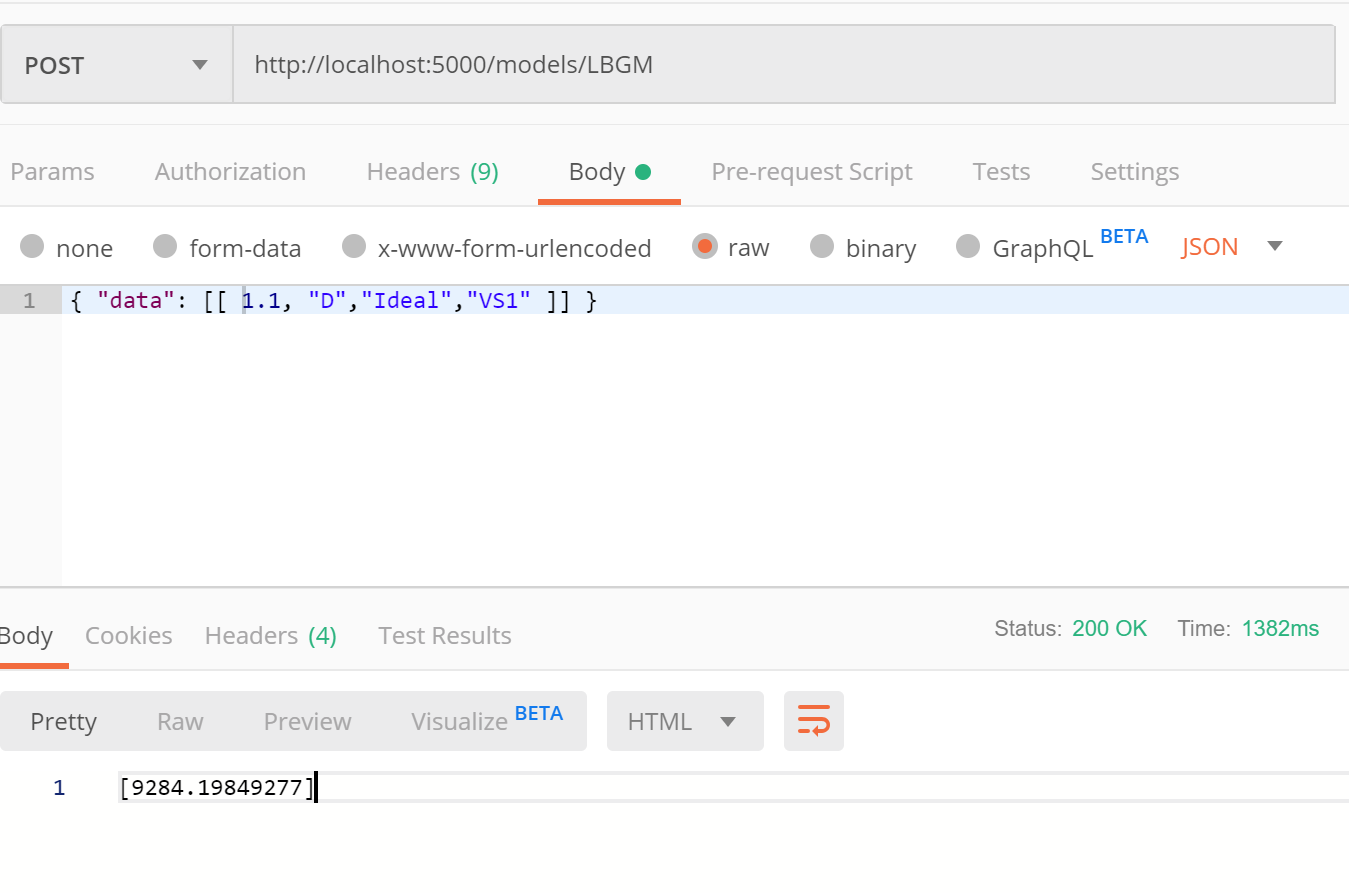Select the raw body type radio button
The height and width of the screenshot is (893, 1349).
coord(705,247)
